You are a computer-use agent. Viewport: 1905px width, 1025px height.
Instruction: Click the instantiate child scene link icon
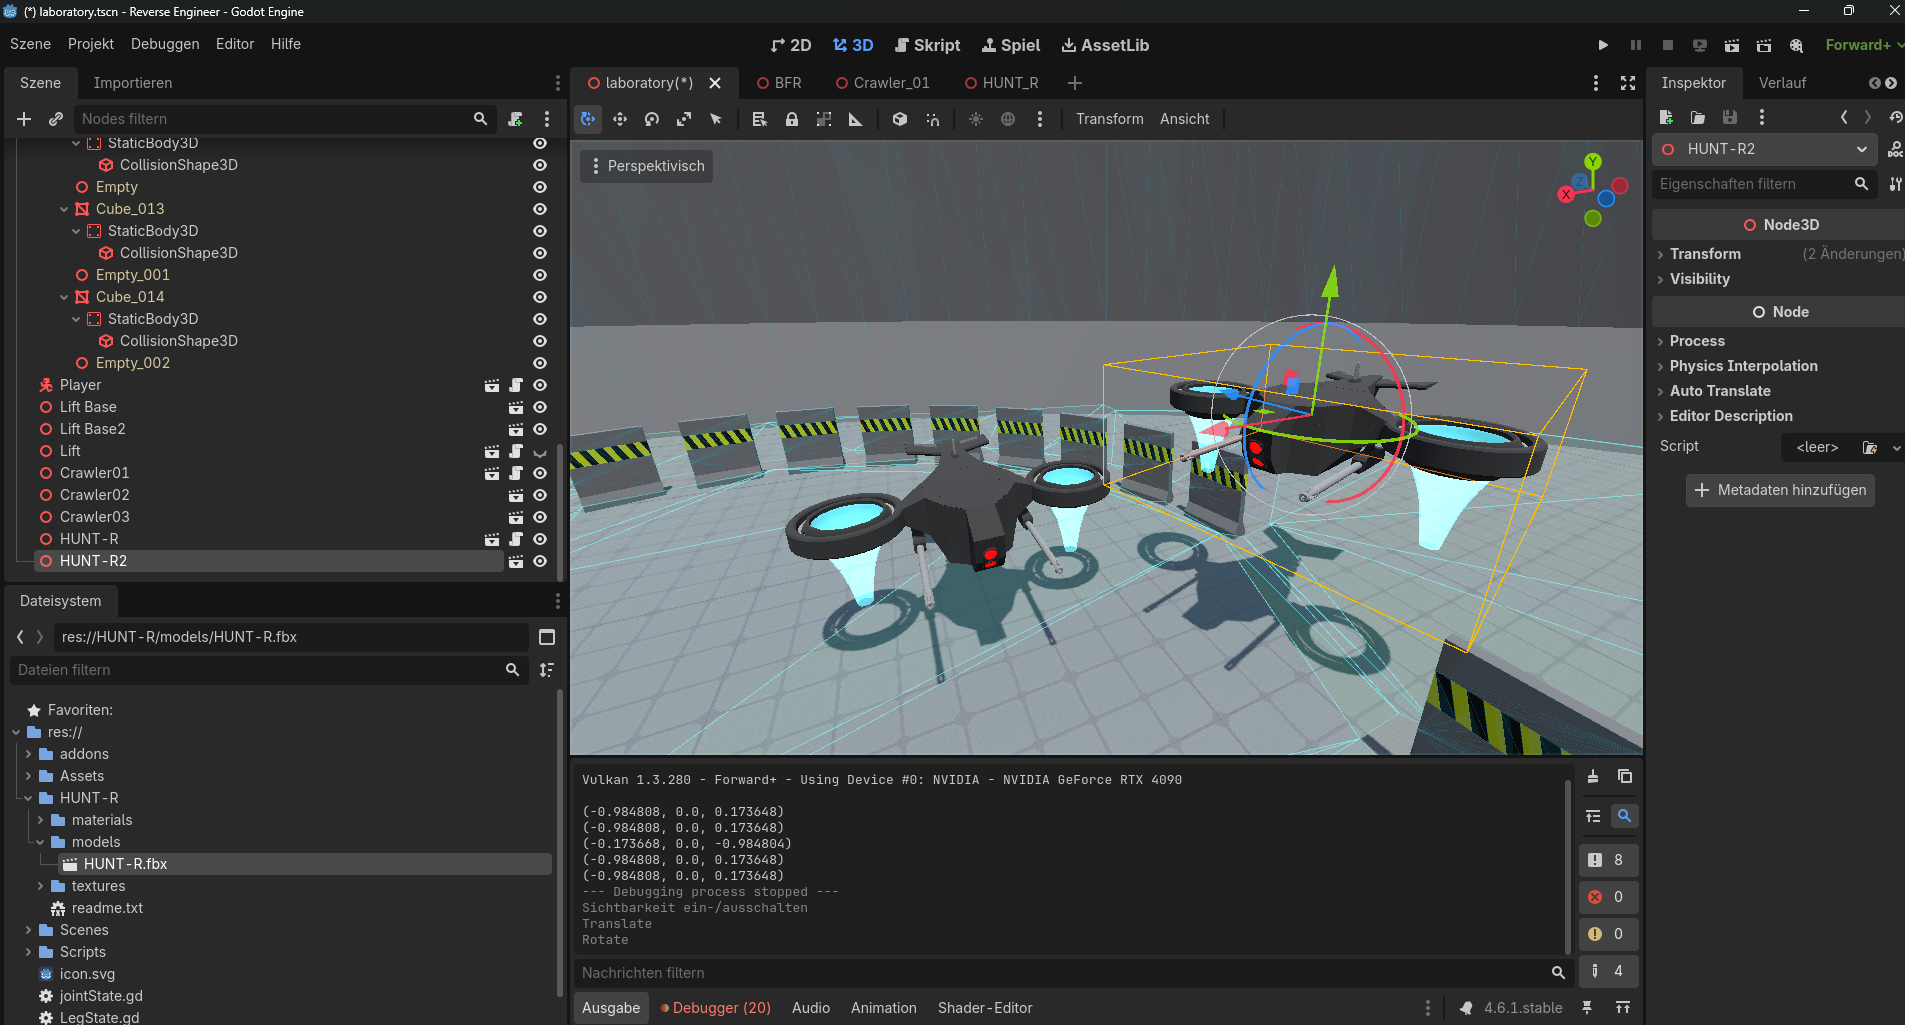point(56,119)
